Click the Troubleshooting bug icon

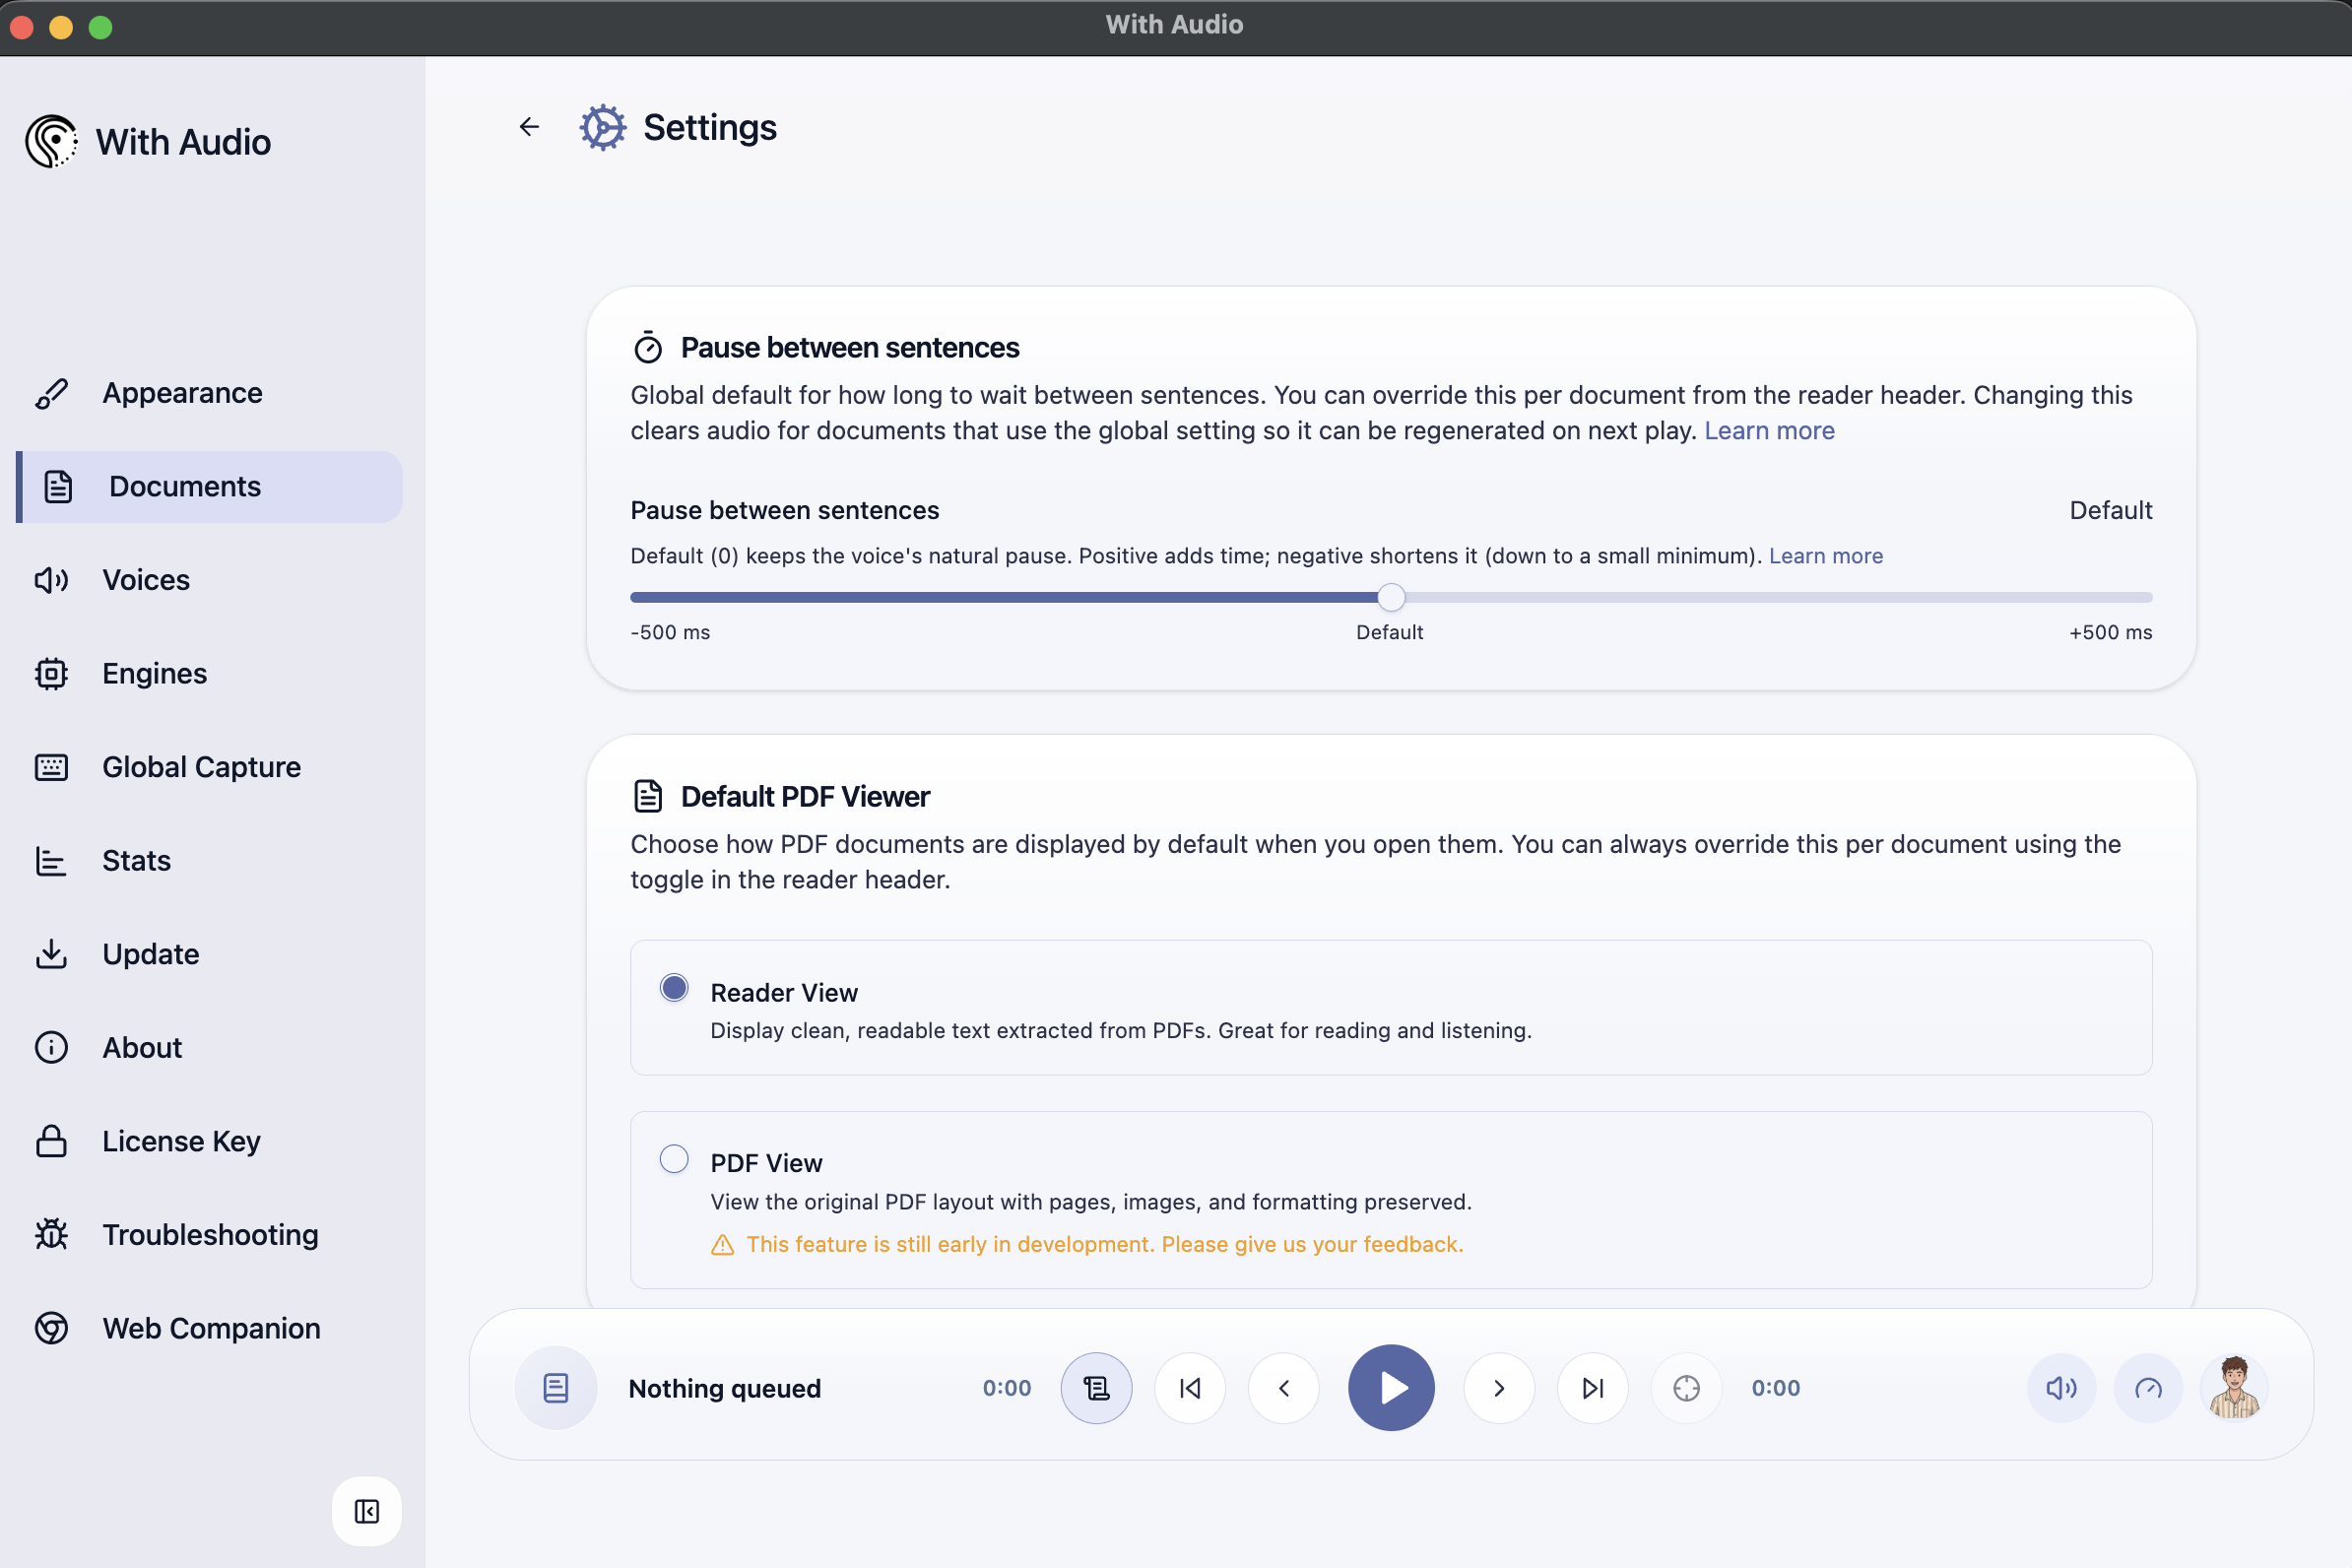(52, 1235)
